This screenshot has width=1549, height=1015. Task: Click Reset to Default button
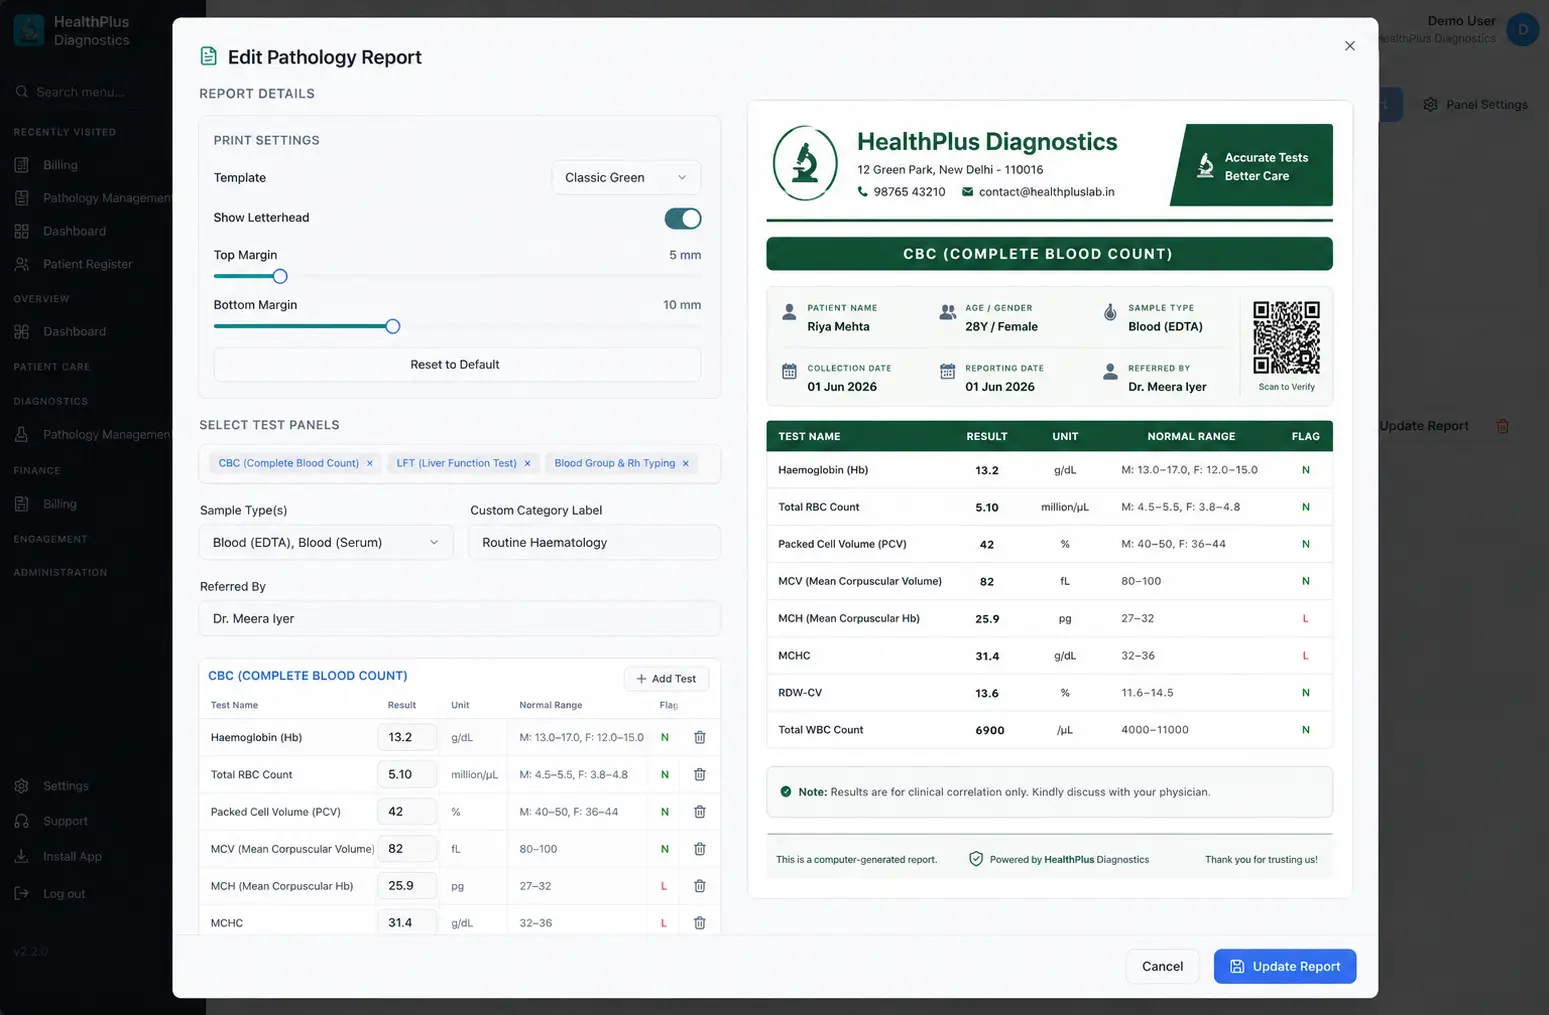pos(457,364)
